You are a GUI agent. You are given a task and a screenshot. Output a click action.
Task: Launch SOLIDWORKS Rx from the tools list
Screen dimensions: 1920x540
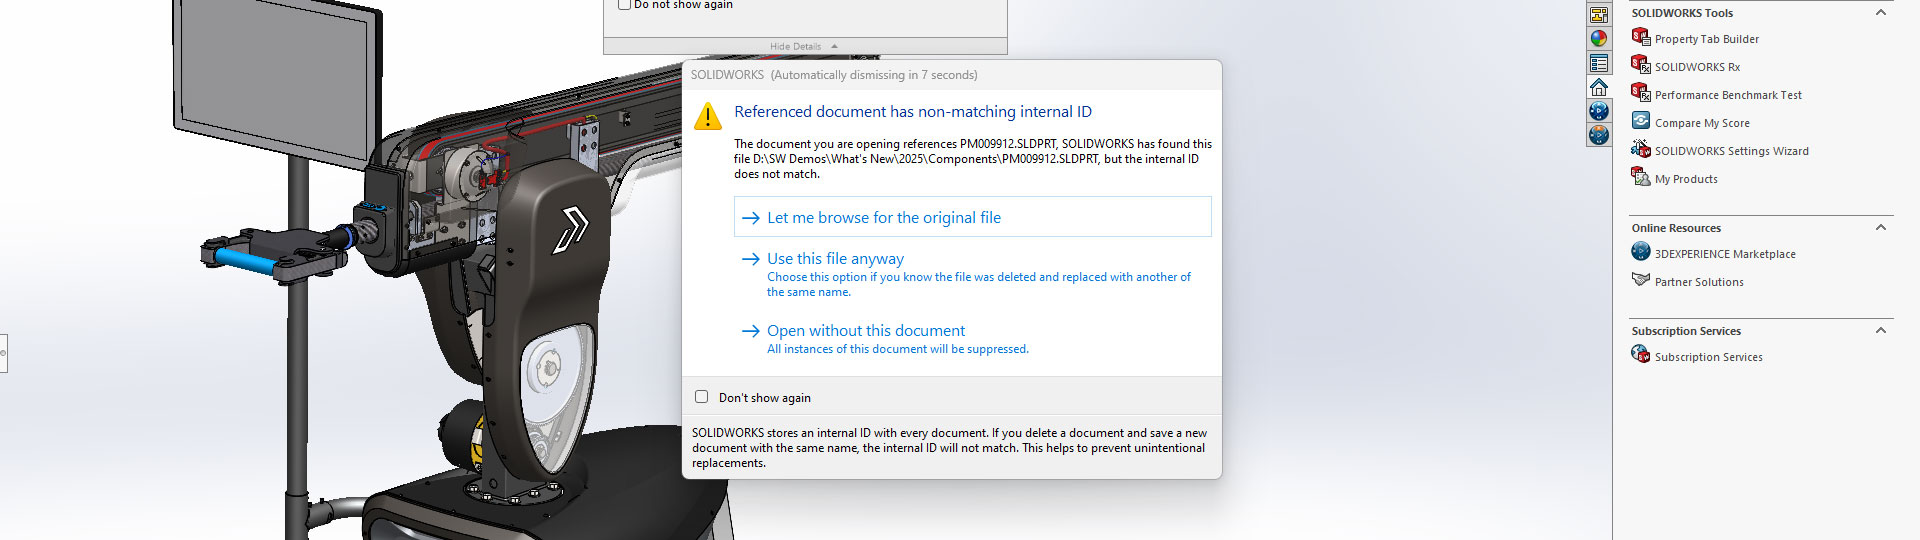click(1697, 67)
